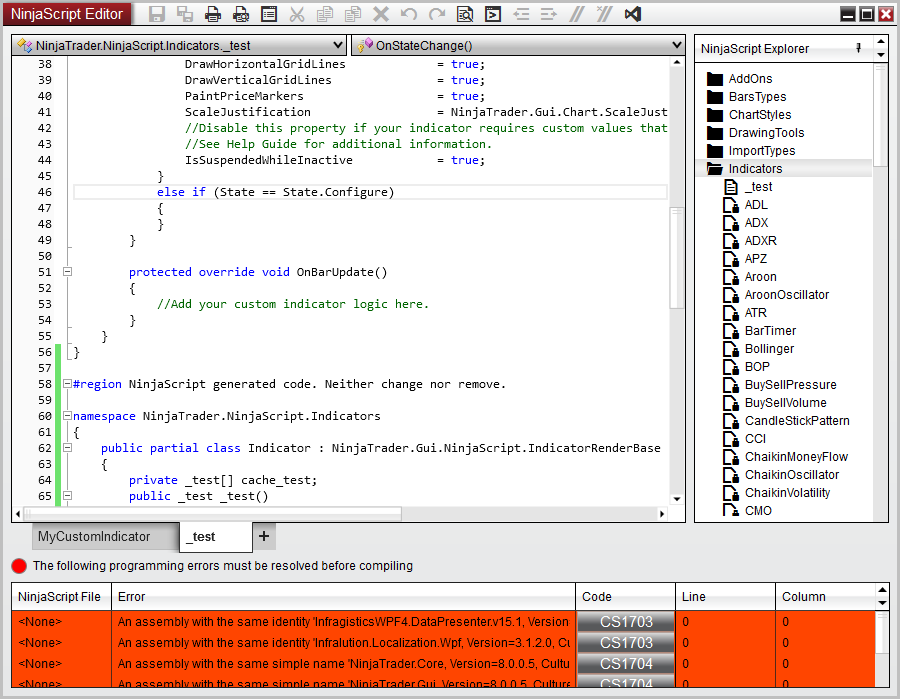Click the Compile icon in toolbar

[x=493, y=14]
